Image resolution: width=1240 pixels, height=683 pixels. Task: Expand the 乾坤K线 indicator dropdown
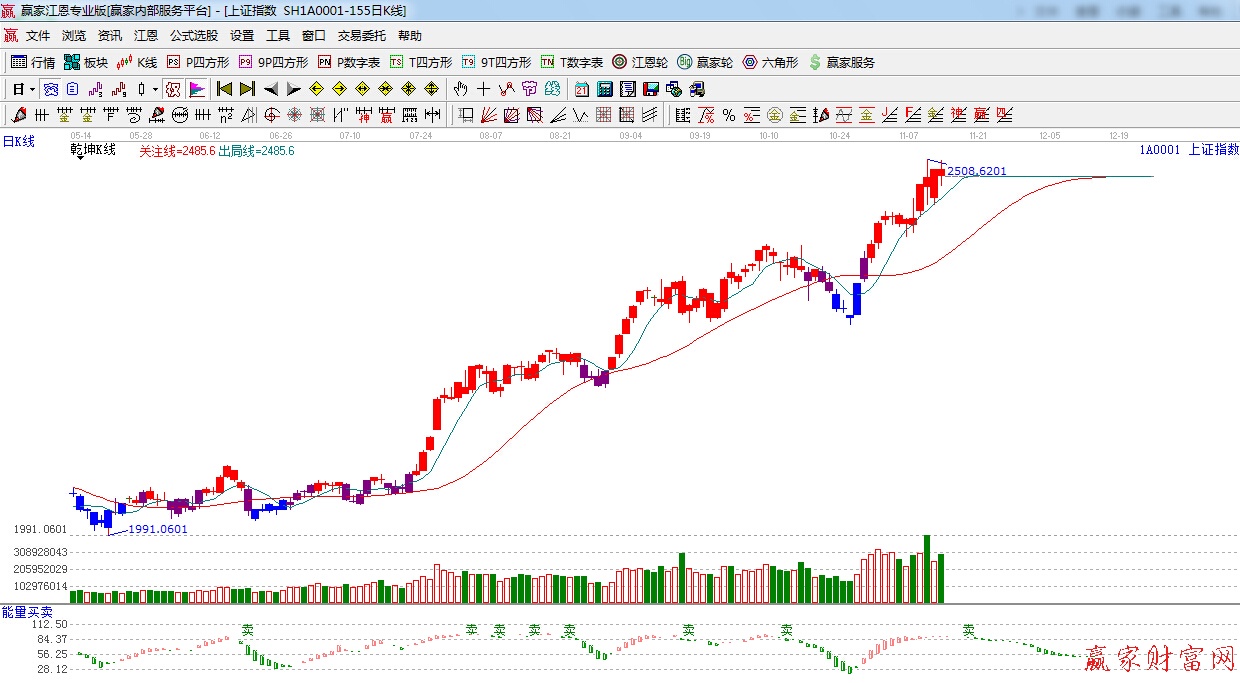[x=79, y=158]
